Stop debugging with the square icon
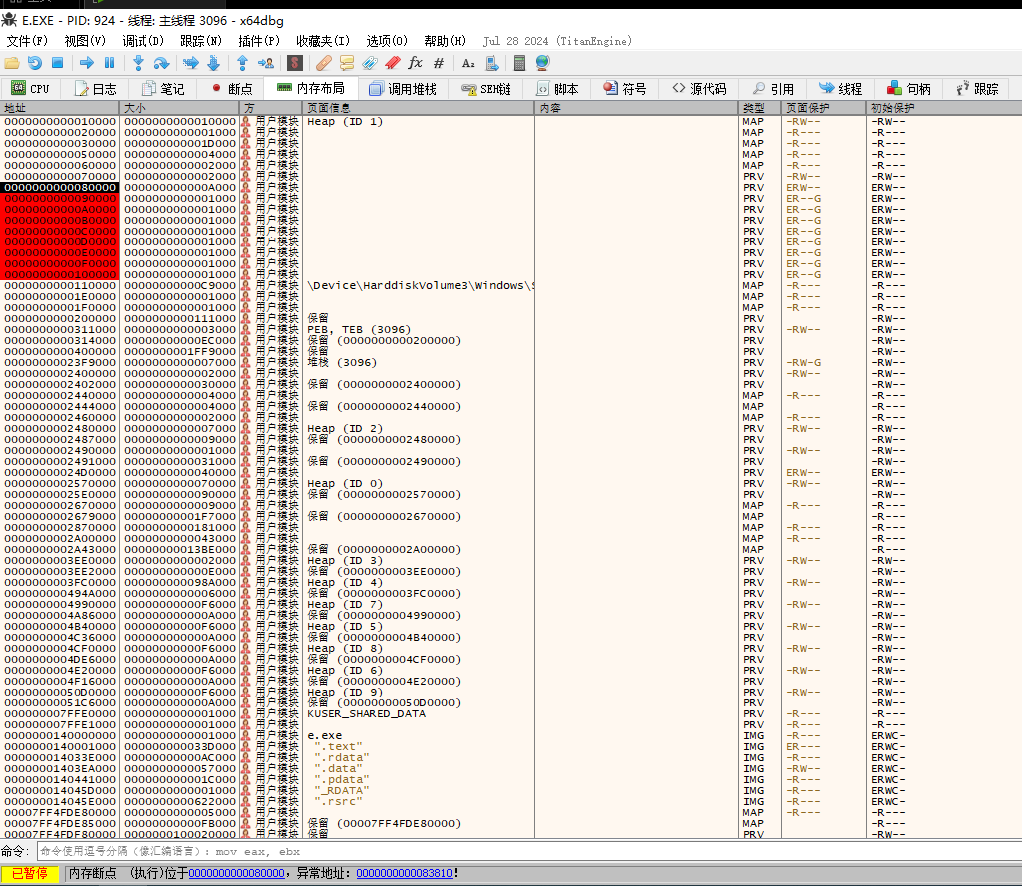1022x886 pixels. tap(57, 63)
